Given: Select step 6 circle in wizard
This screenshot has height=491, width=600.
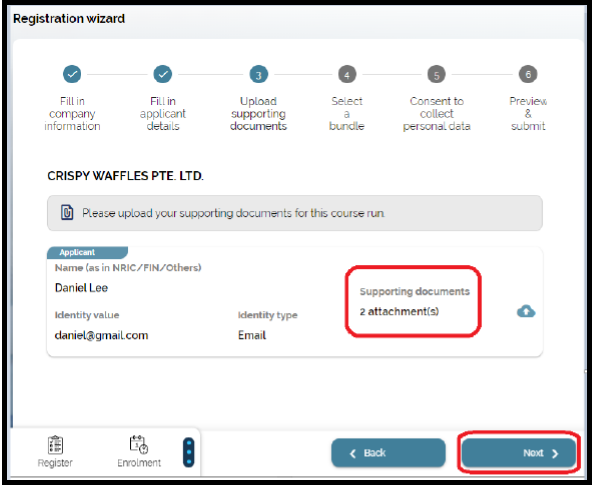Looking at the screenshot, I should (528, 74).
